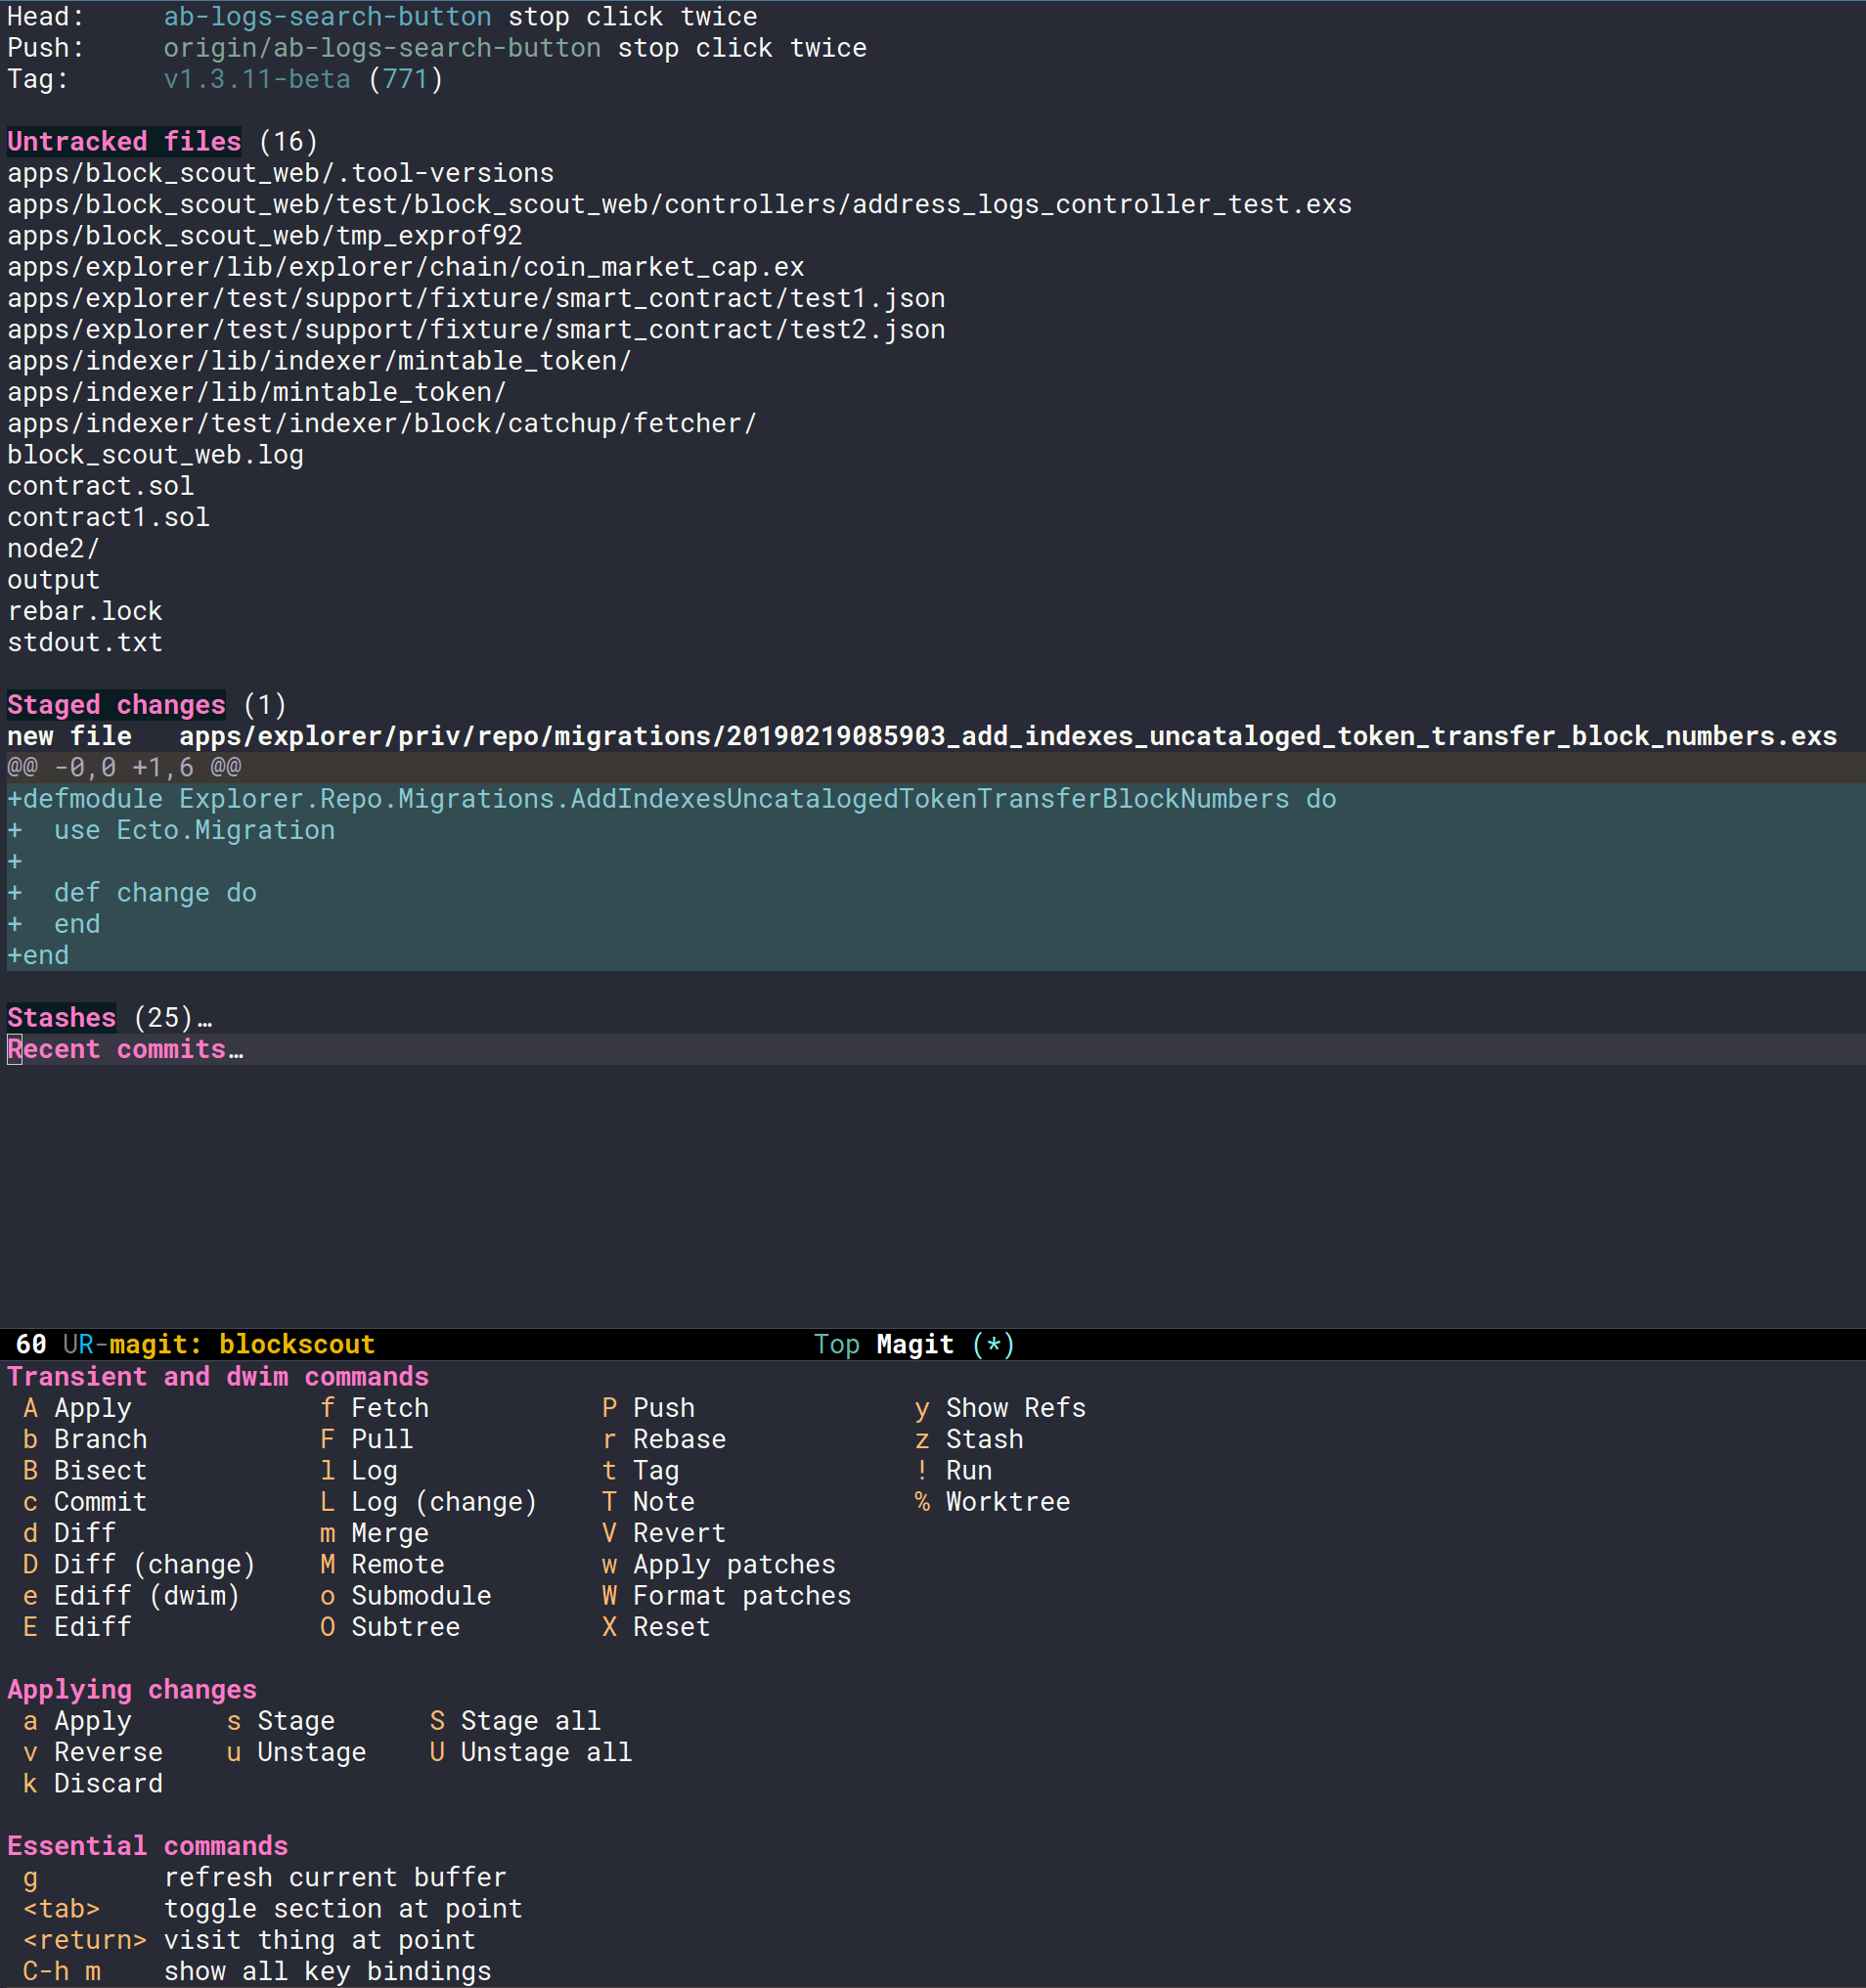Choose the Commit command
Screen dimensions: 1866x1988
click(x=85, y=1502)
